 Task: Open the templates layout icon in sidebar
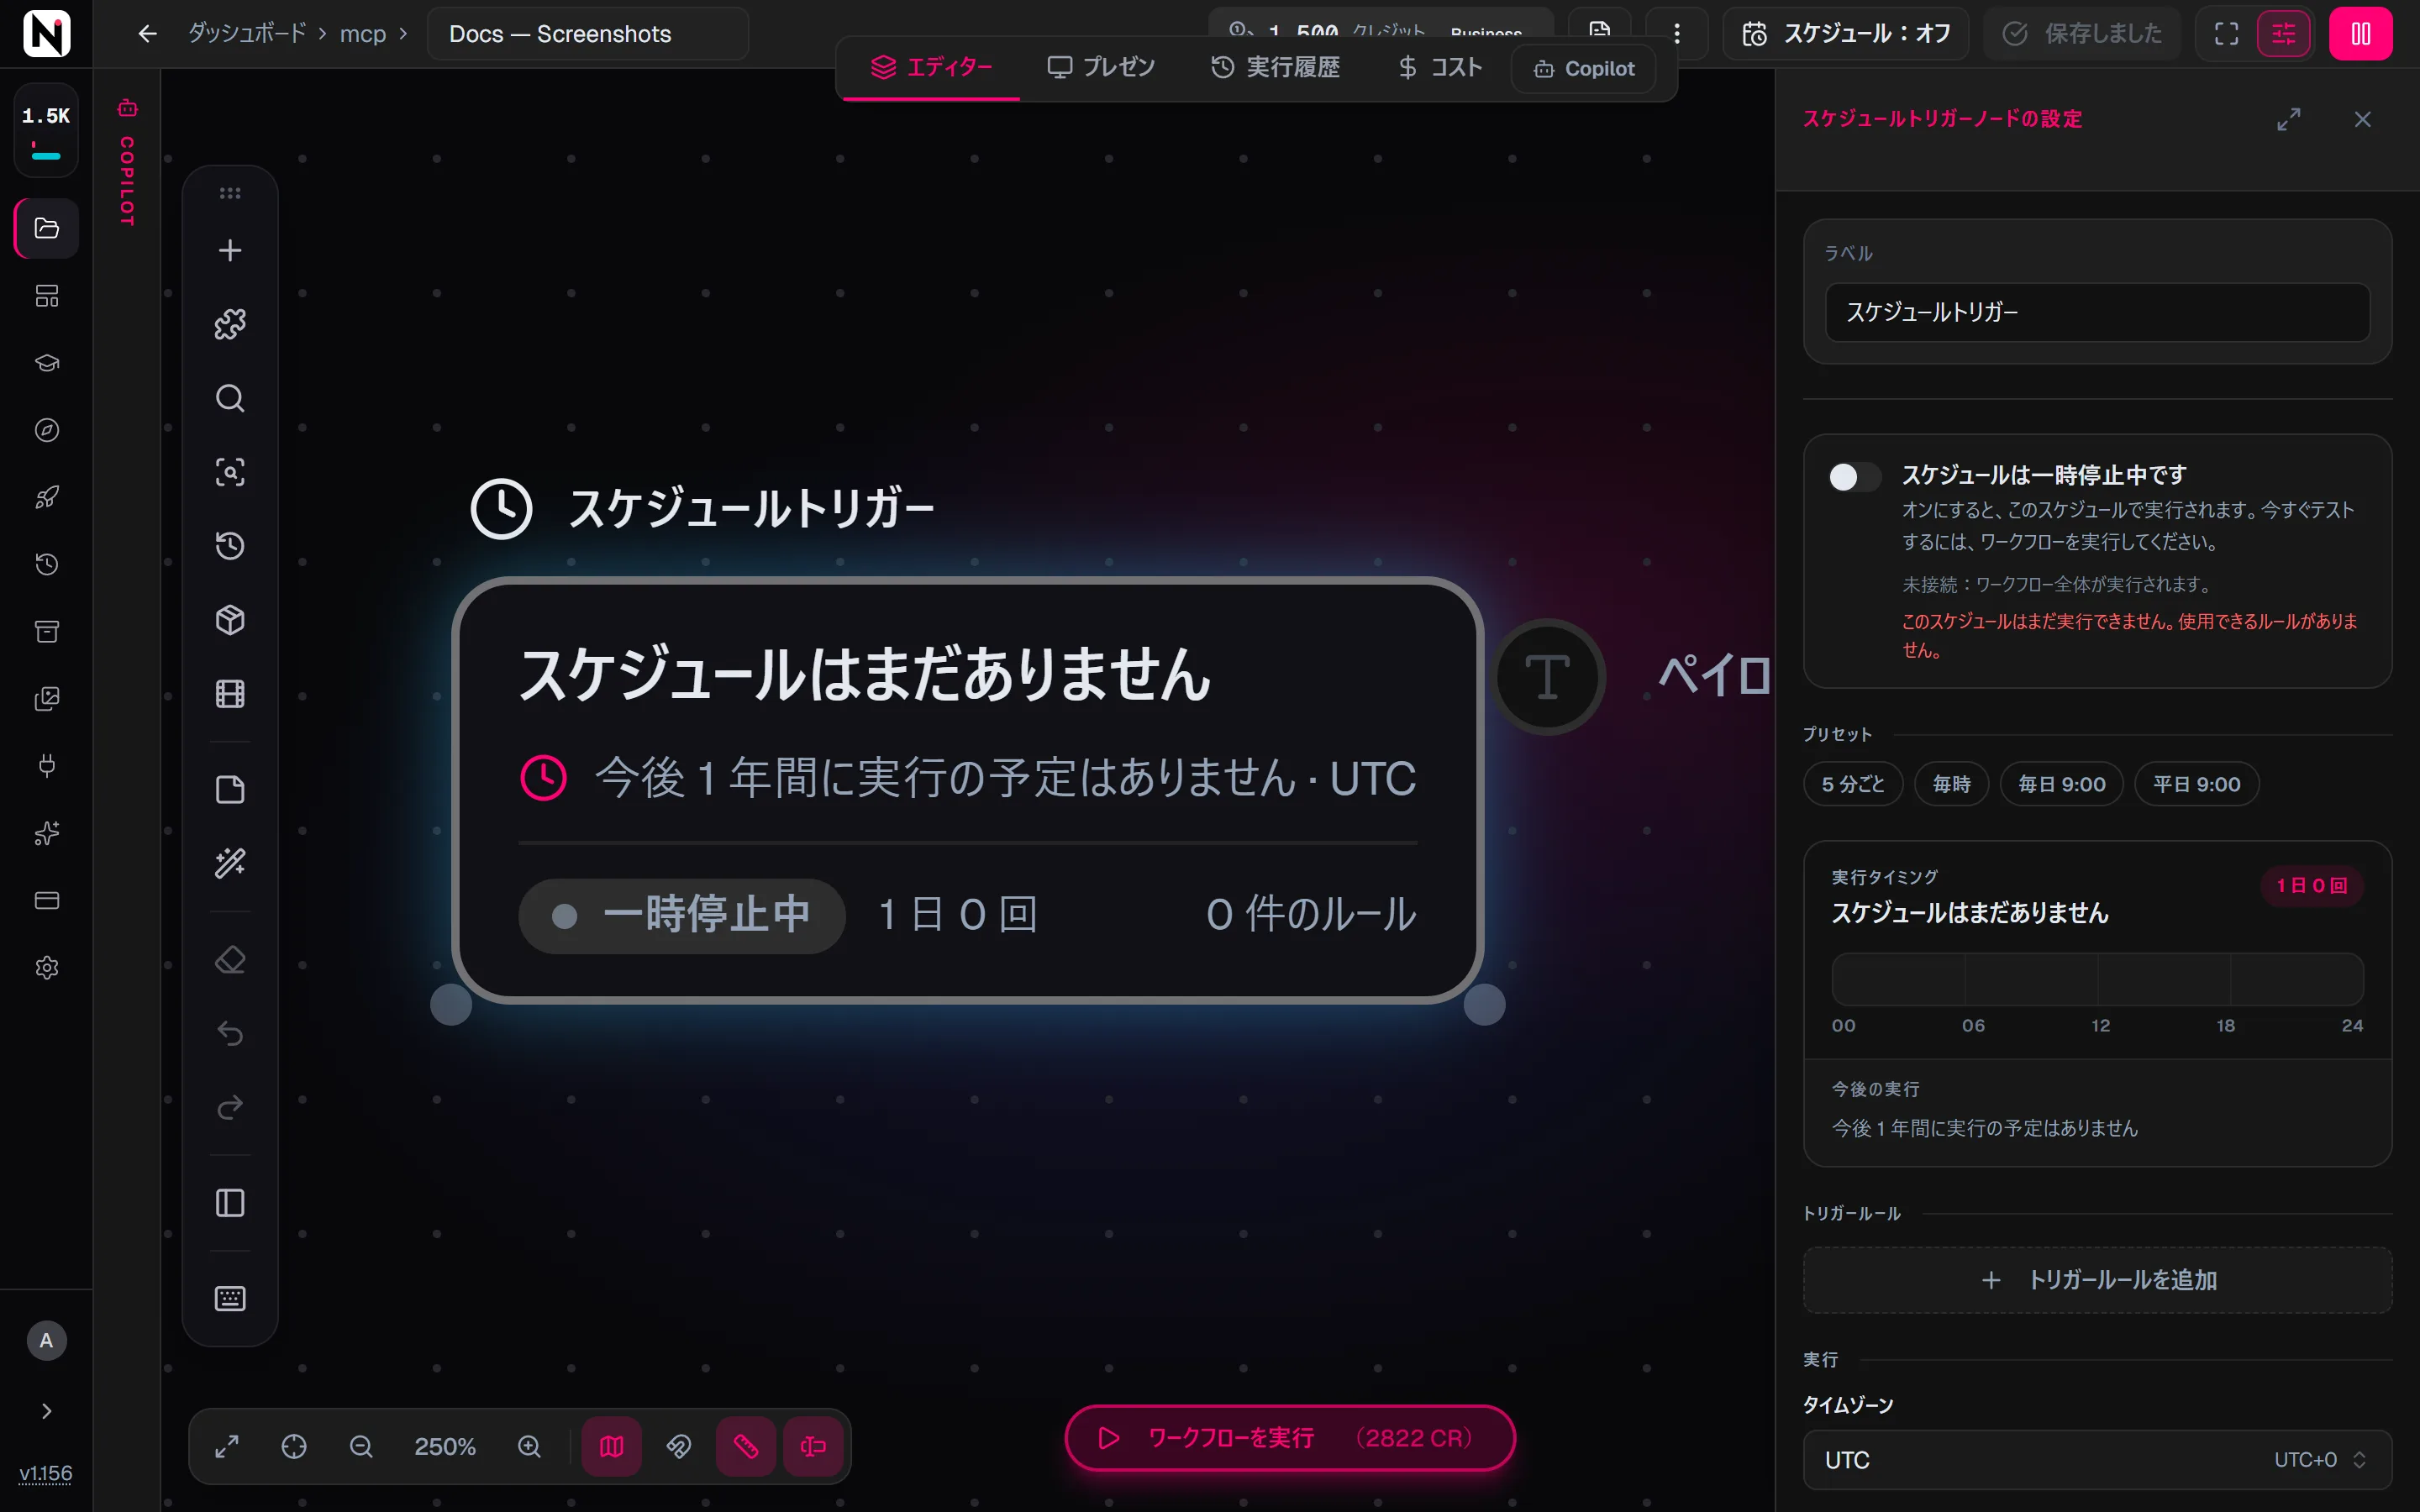tap(47, 296)
